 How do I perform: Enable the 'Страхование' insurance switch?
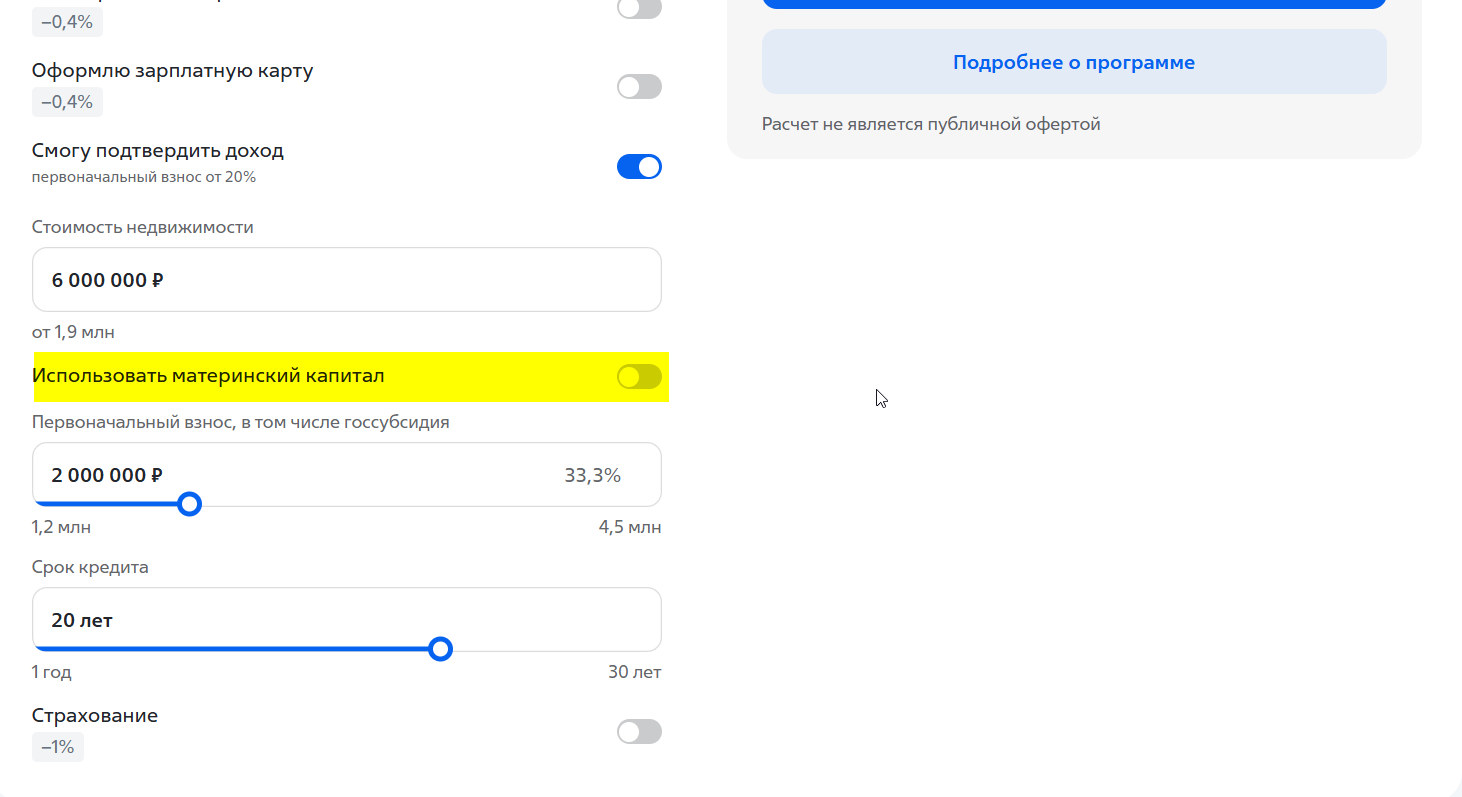pyautogui.click(x=638, y=731)
